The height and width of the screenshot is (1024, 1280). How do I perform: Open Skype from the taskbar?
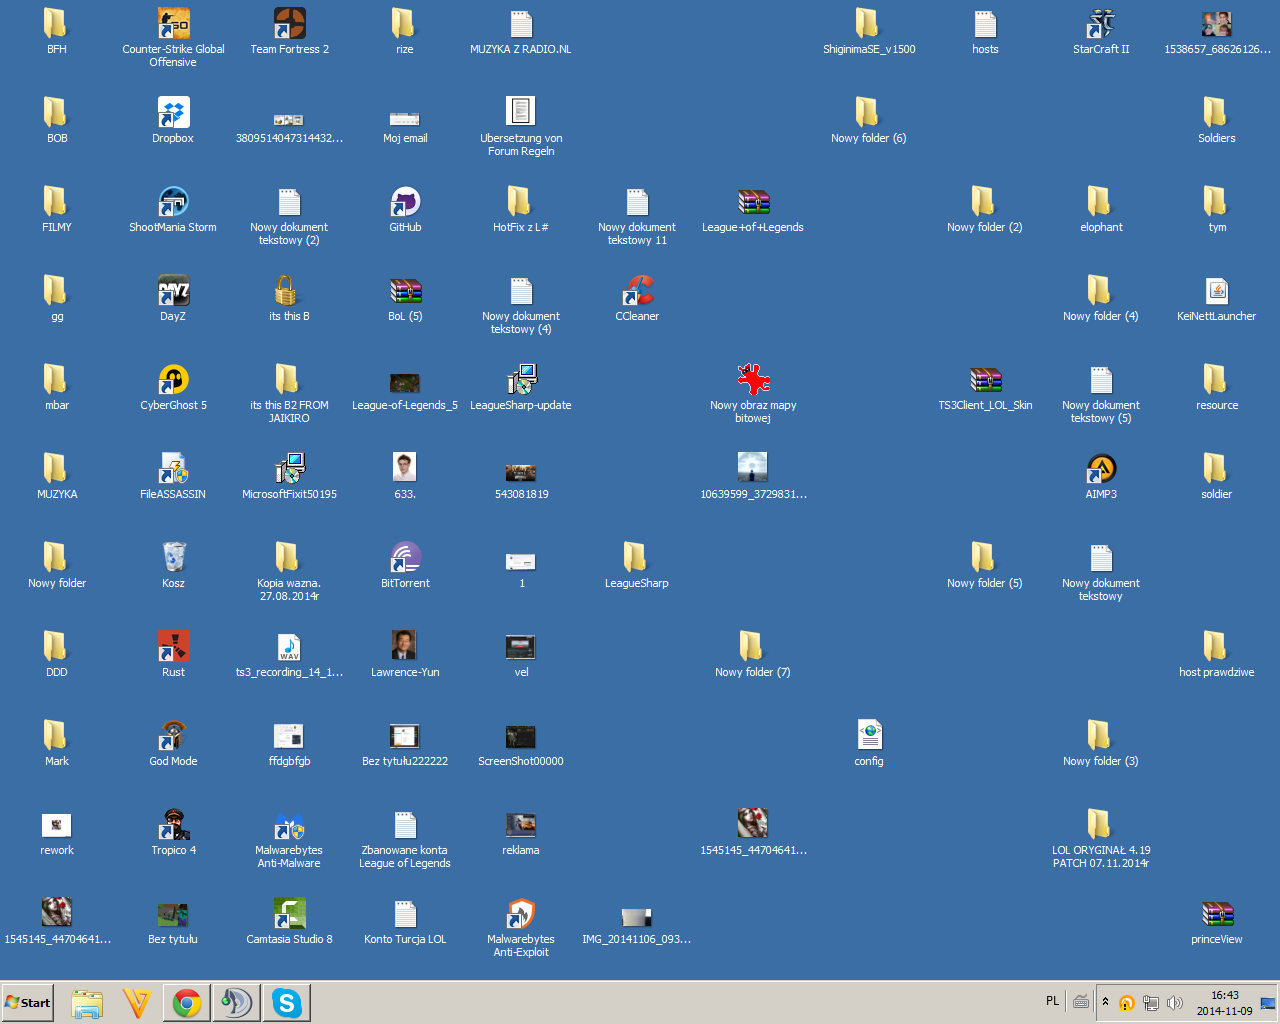click(x=287, y=1003)
